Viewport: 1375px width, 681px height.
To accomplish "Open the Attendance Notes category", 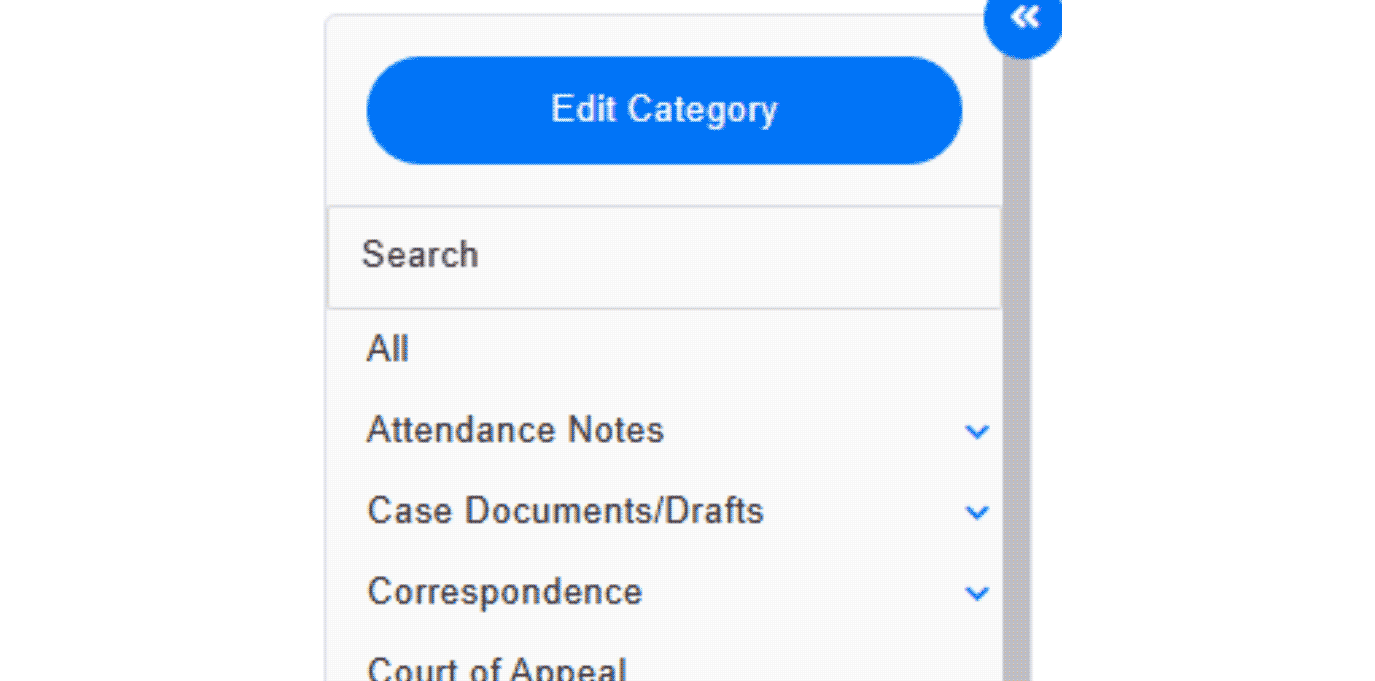I will click(x=515, y=431).
